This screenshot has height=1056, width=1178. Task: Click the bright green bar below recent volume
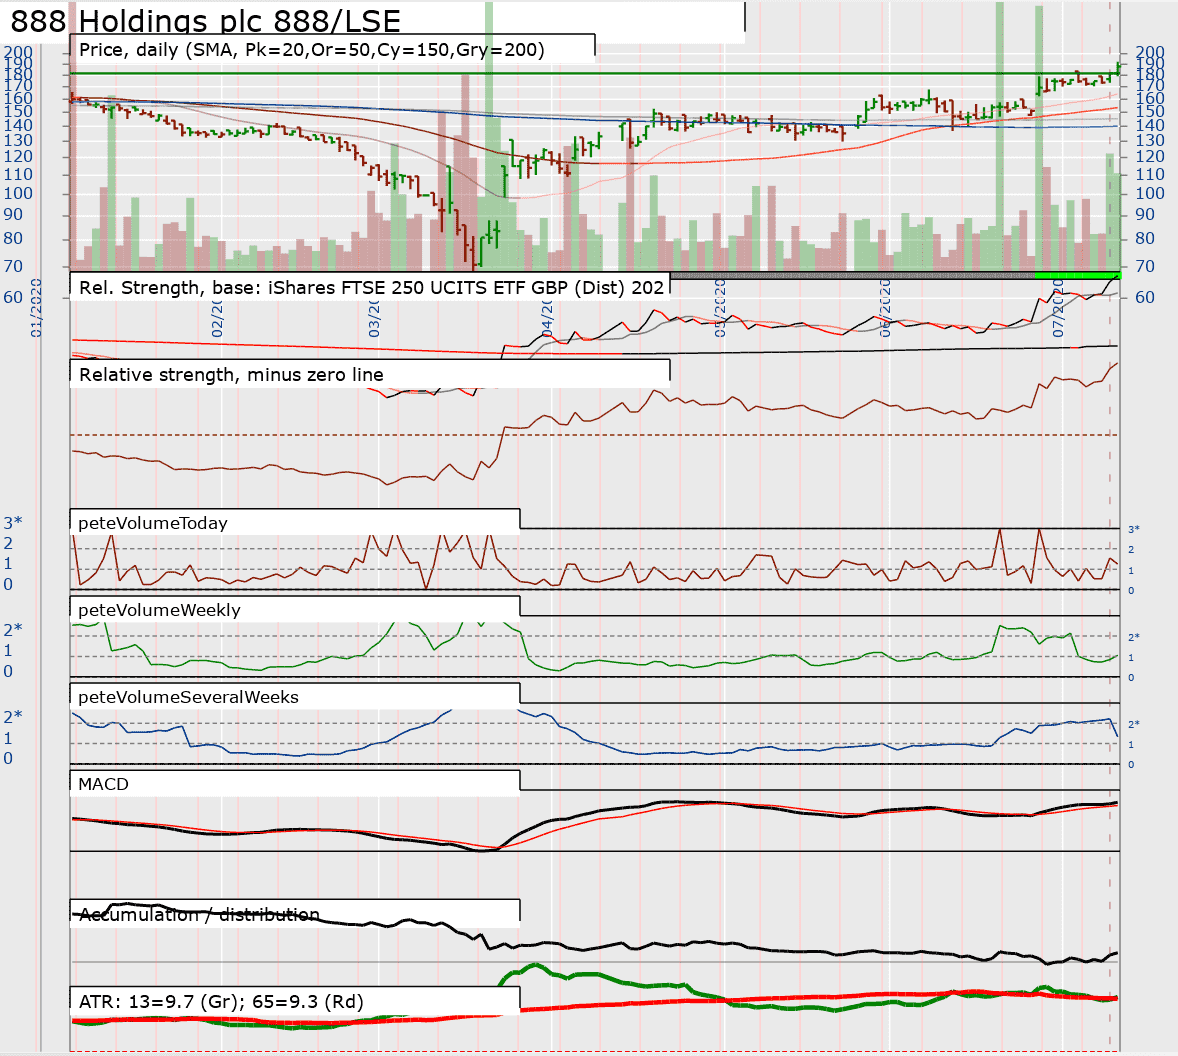coord(1077,275)
